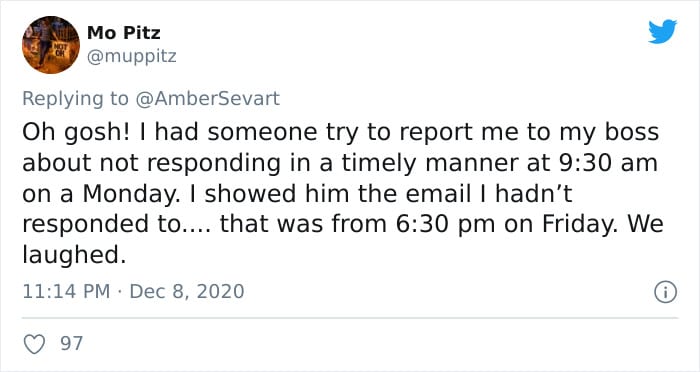Click the word "Friday" in the tweet
The image size is (700, 372).
point(580,224)
